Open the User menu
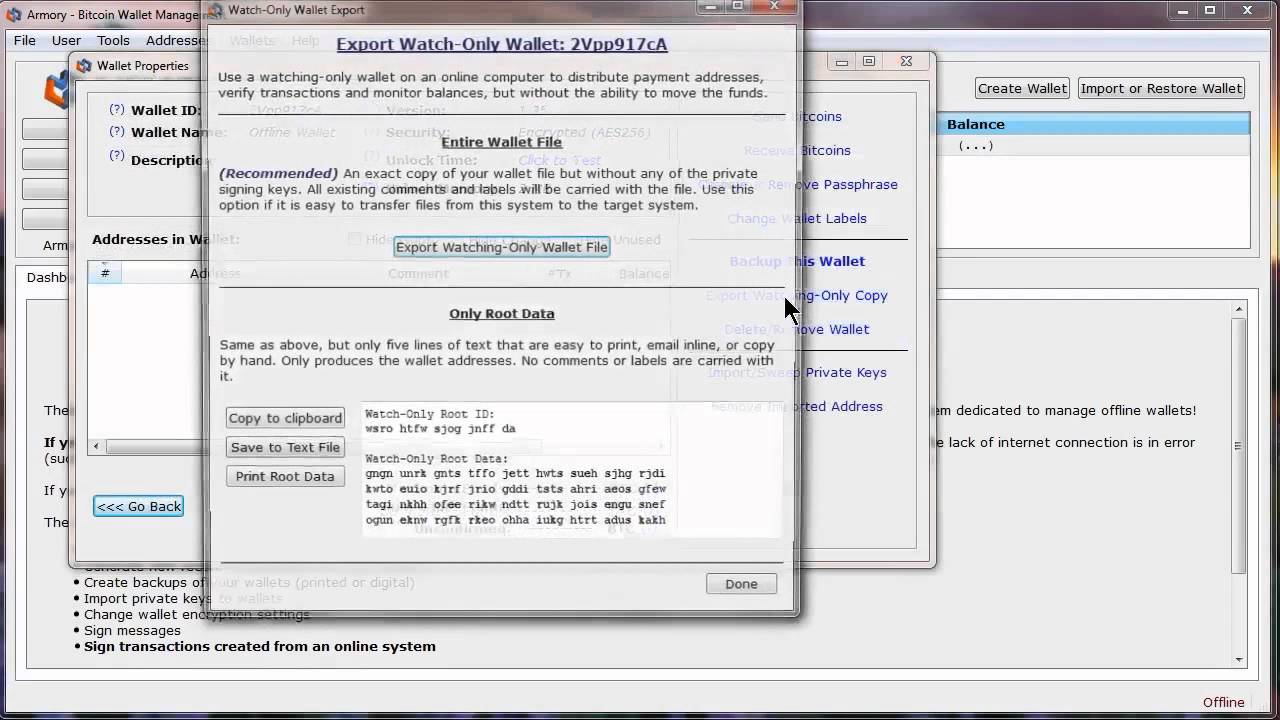The height and width of the screenshot is (720, 1280). 66,40
